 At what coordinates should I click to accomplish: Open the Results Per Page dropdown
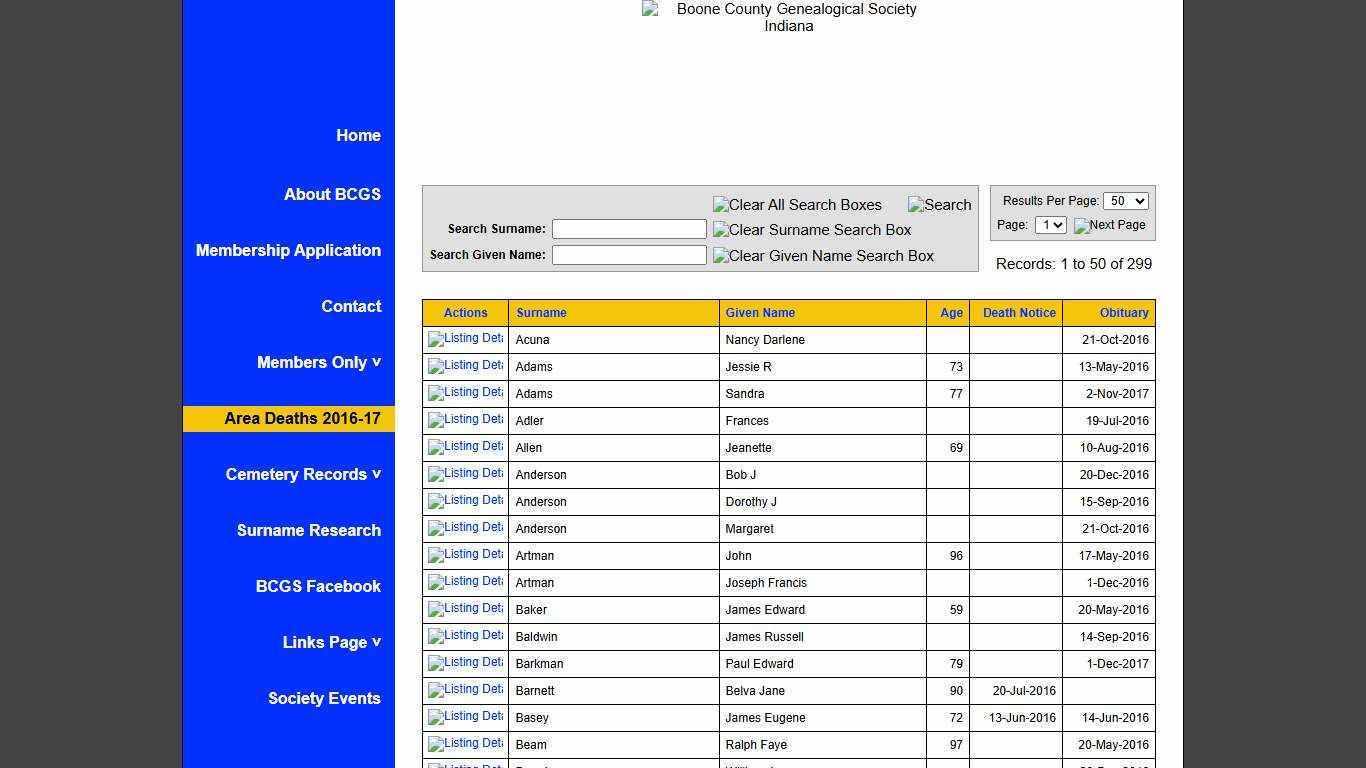[1125, 201]
